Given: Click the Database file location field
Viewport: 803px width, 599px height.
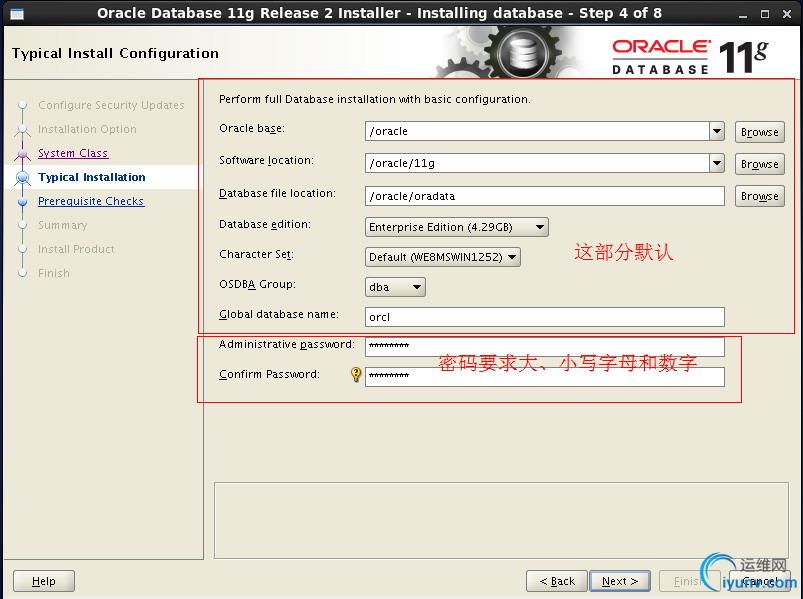Looking at the screenshot, I should (545, 196).
